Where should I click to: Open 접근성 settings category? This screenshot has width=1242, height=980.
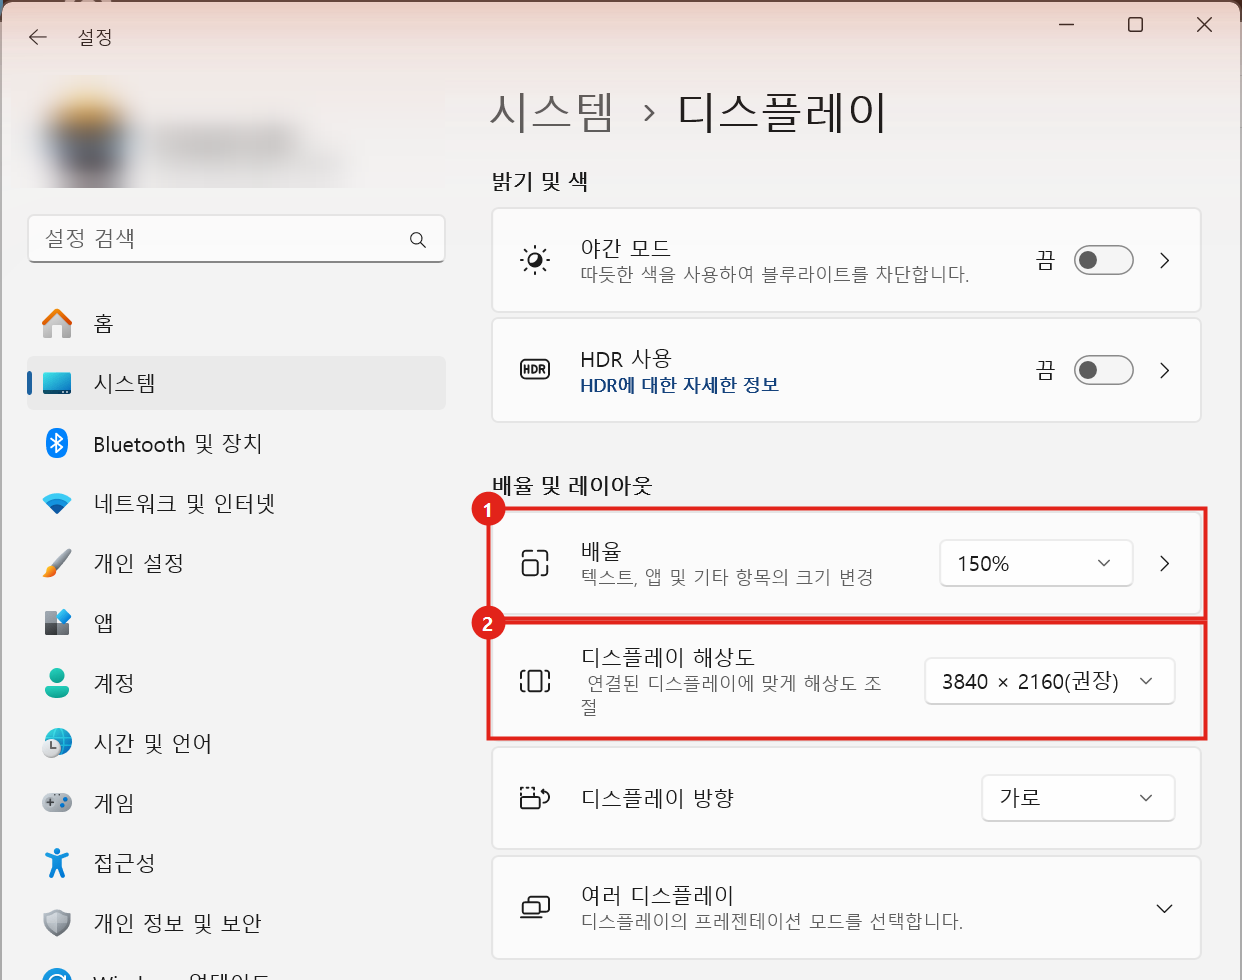[236, 863]
